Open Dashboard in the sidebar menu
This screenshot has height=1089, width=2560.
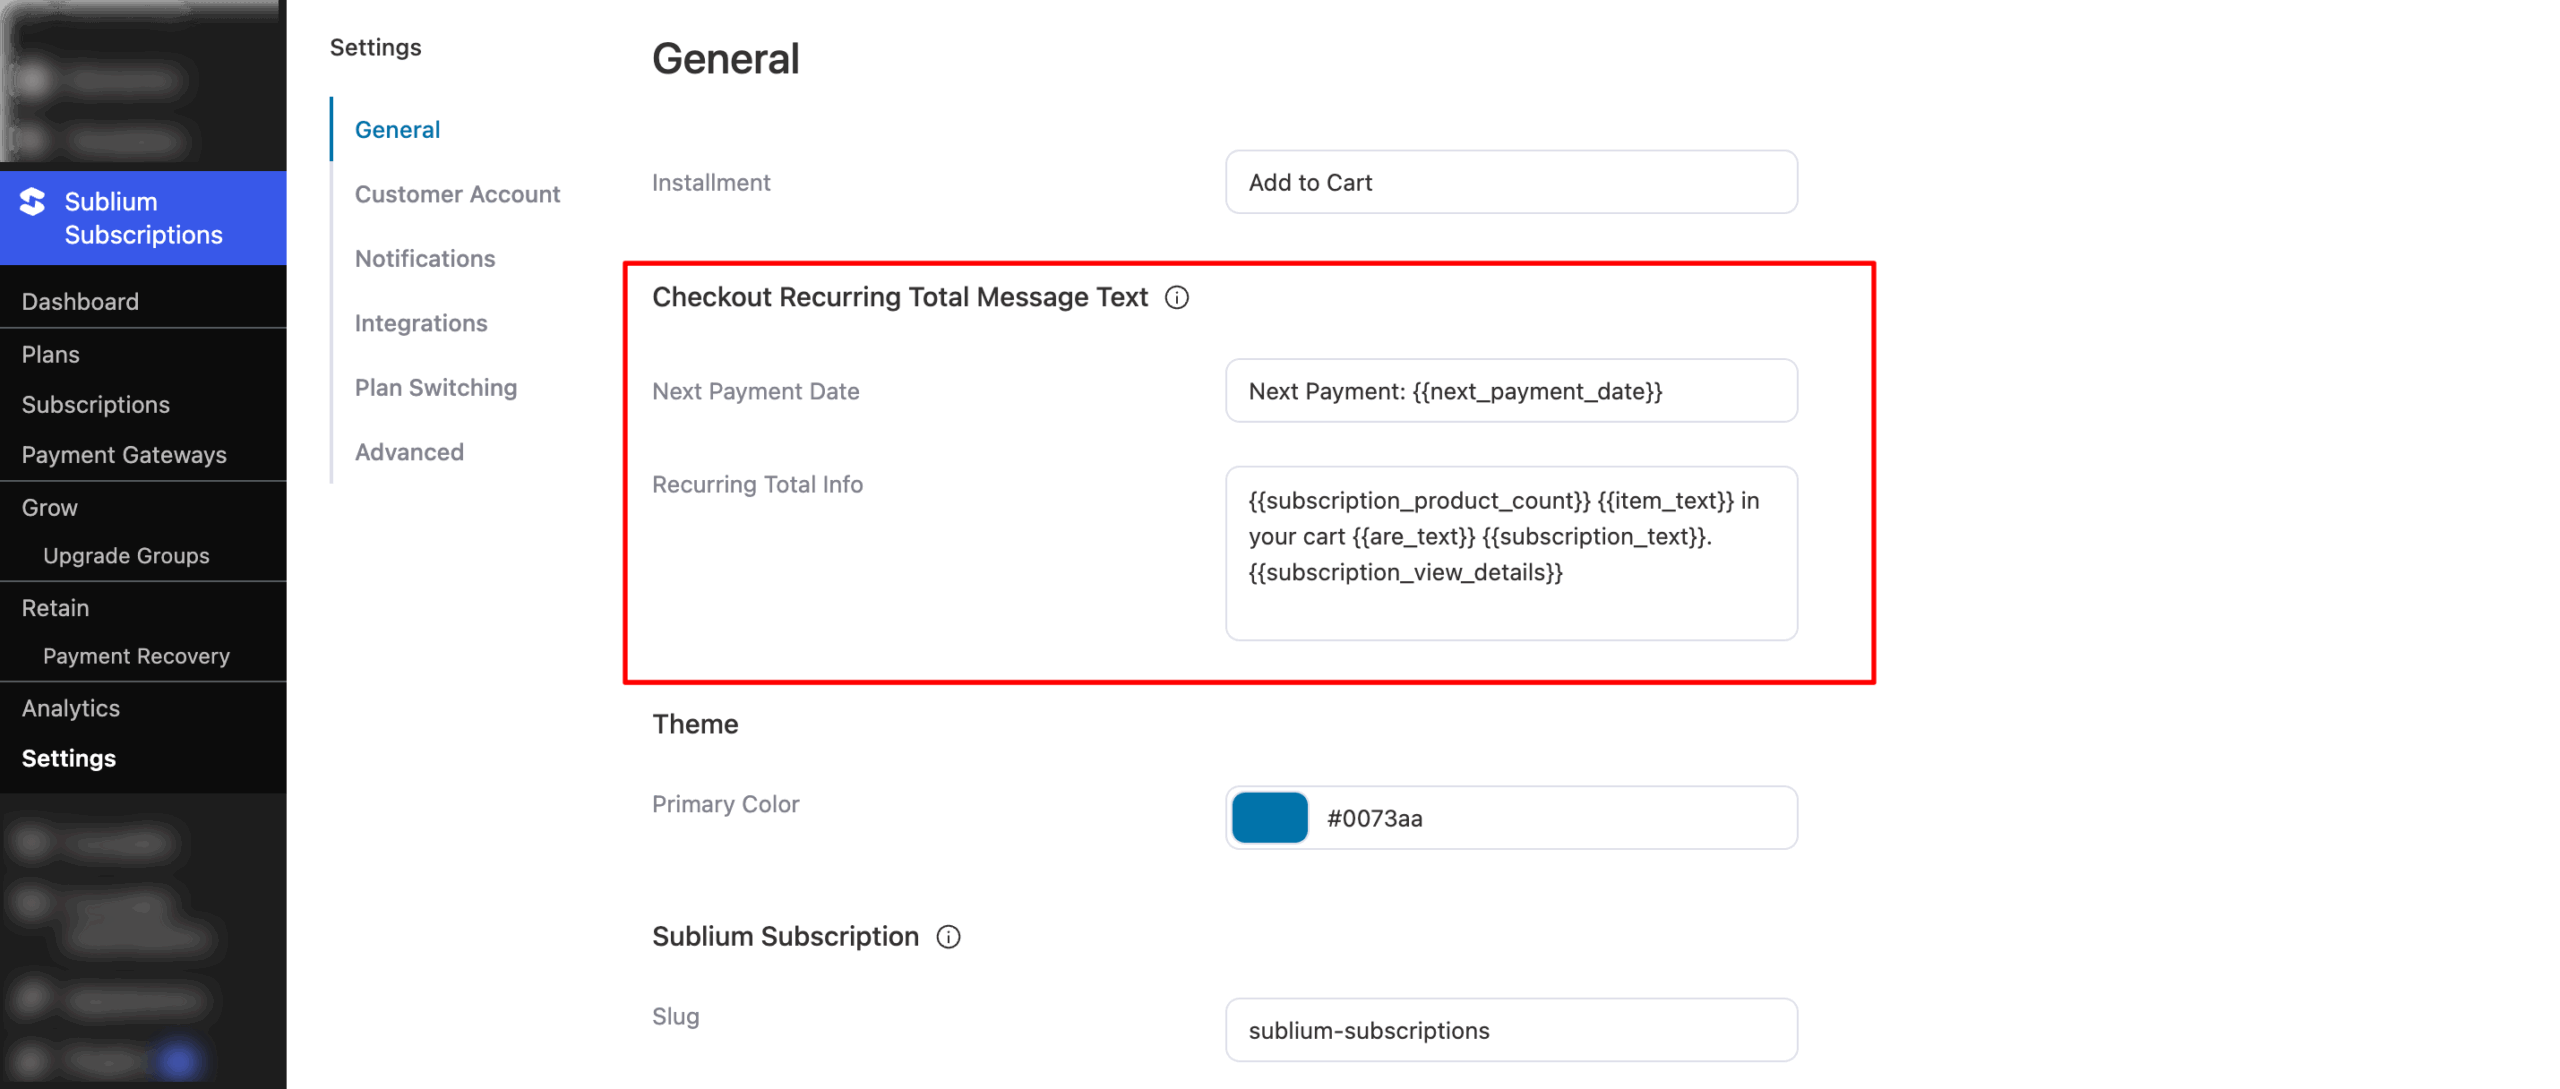80,302
